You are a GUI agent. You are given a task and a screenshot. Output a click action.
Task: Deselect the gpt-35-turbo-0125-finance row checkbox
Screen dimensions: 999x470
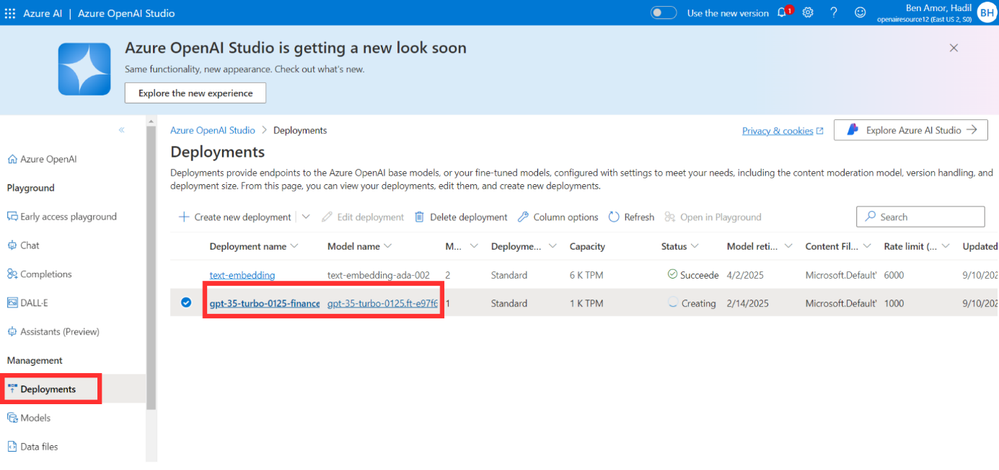(186, 303)
